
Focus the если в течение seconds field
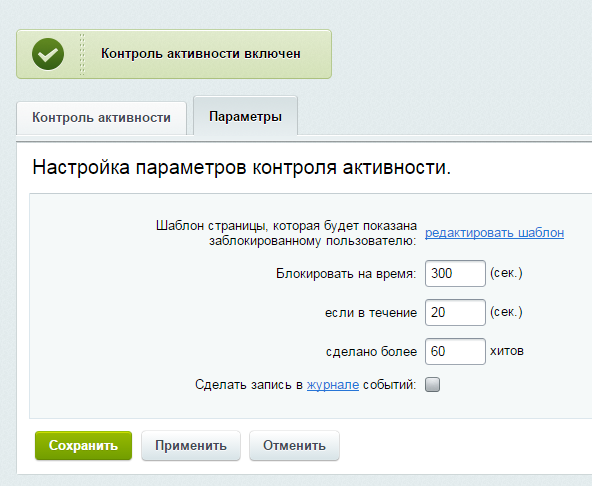point(455,312)
